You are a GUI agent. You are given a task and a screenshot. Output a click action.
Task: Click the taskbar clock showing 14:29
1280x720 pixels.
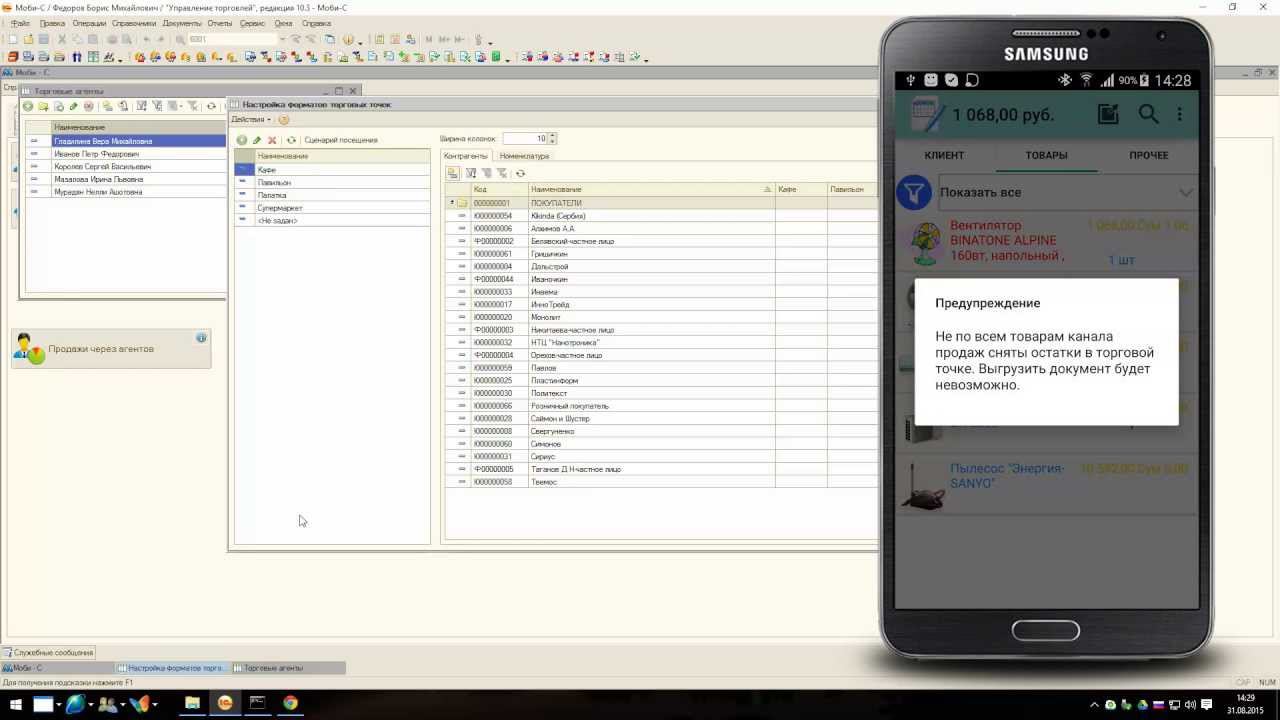tap(1245, 703)
